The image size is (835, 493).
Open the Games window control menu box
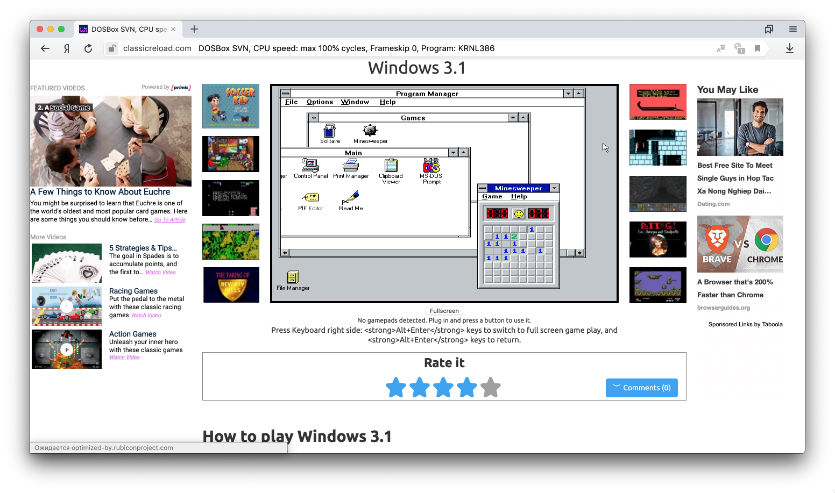point(314,117)
